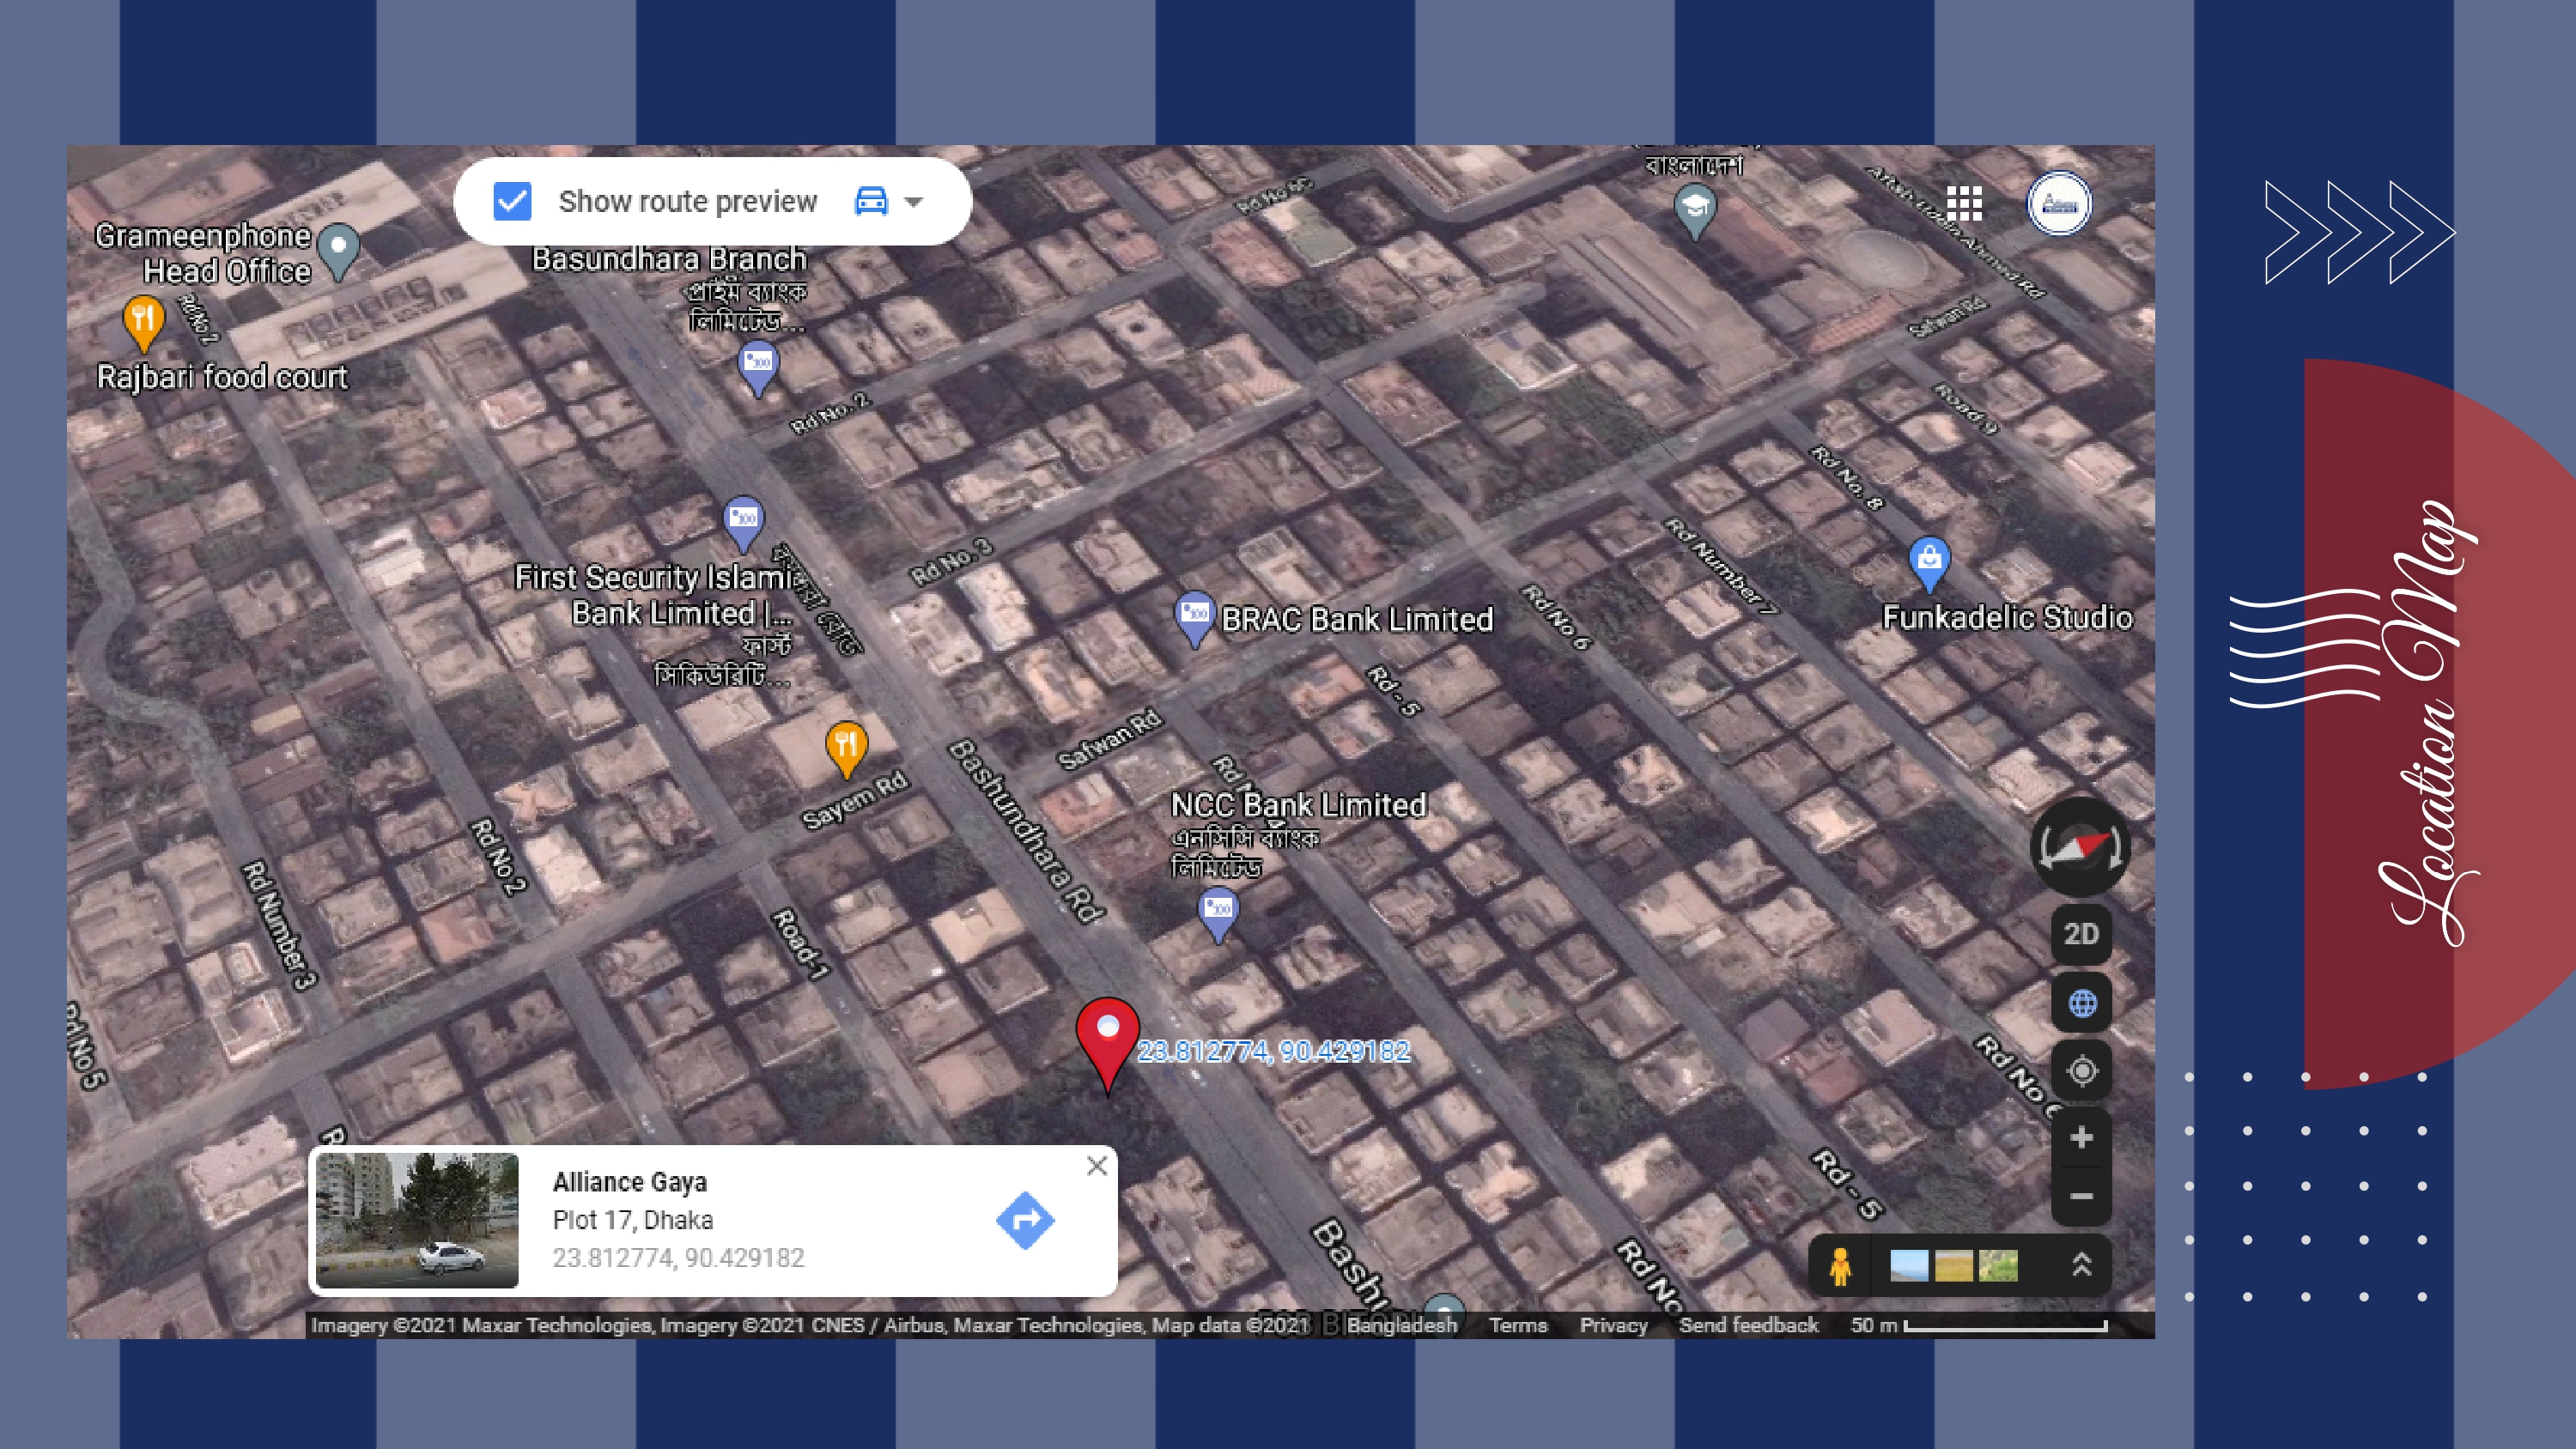The width and height of the screenshot is (2576, 1449).
Task: Open the driving travel mode dropdown
Action: (x=913, y=202)
